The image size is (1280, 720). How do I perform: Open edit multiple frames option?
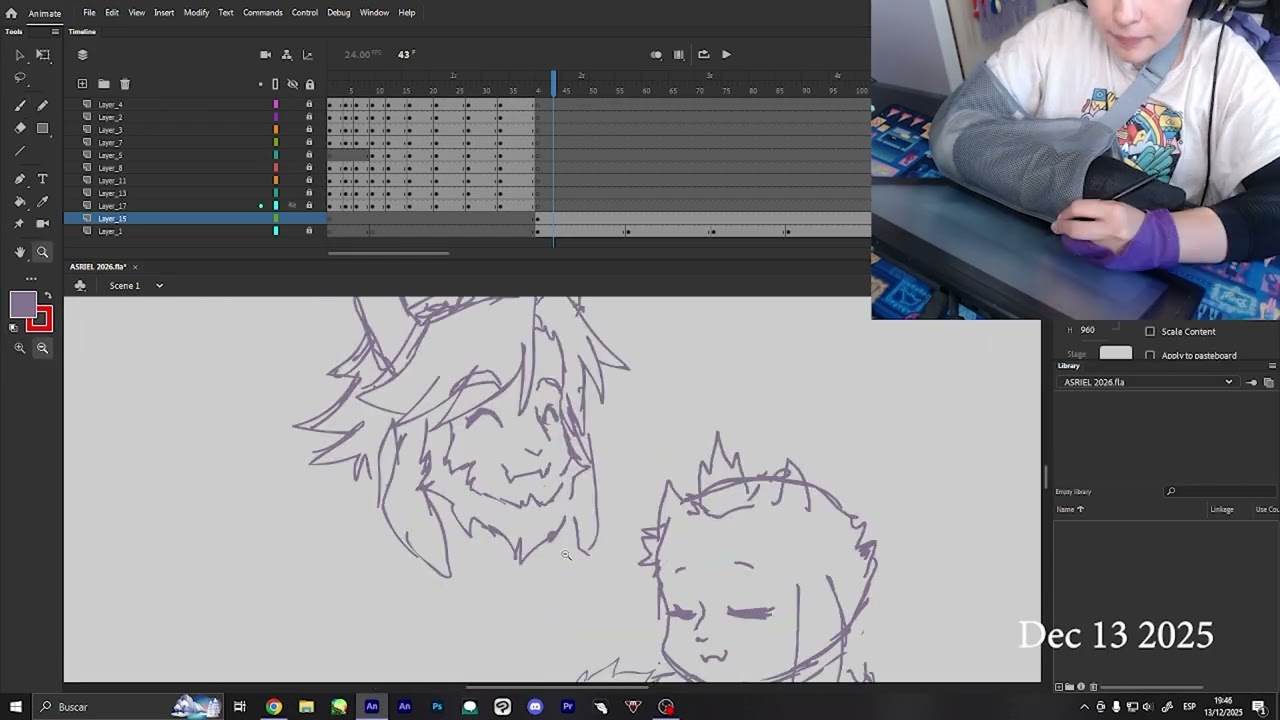coord(679,55)
